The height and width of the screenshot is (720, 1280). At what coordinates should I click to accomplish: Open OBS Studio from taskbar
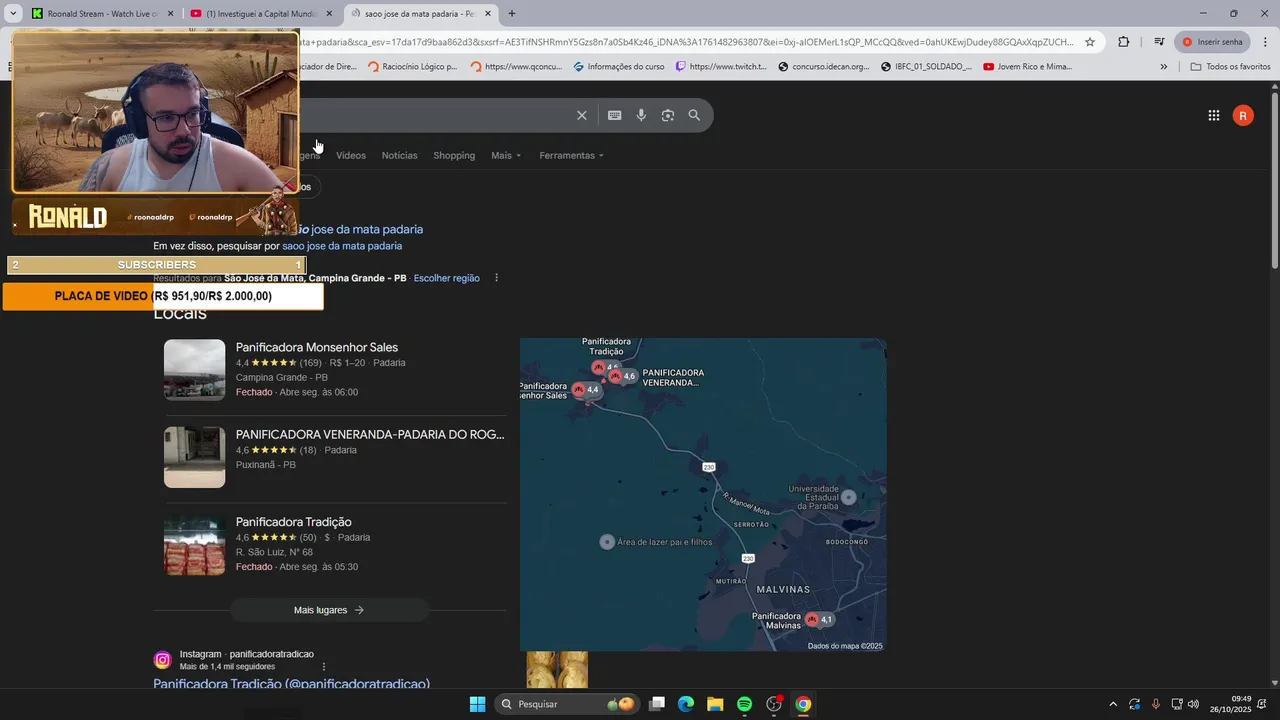(x=774, y=704)
